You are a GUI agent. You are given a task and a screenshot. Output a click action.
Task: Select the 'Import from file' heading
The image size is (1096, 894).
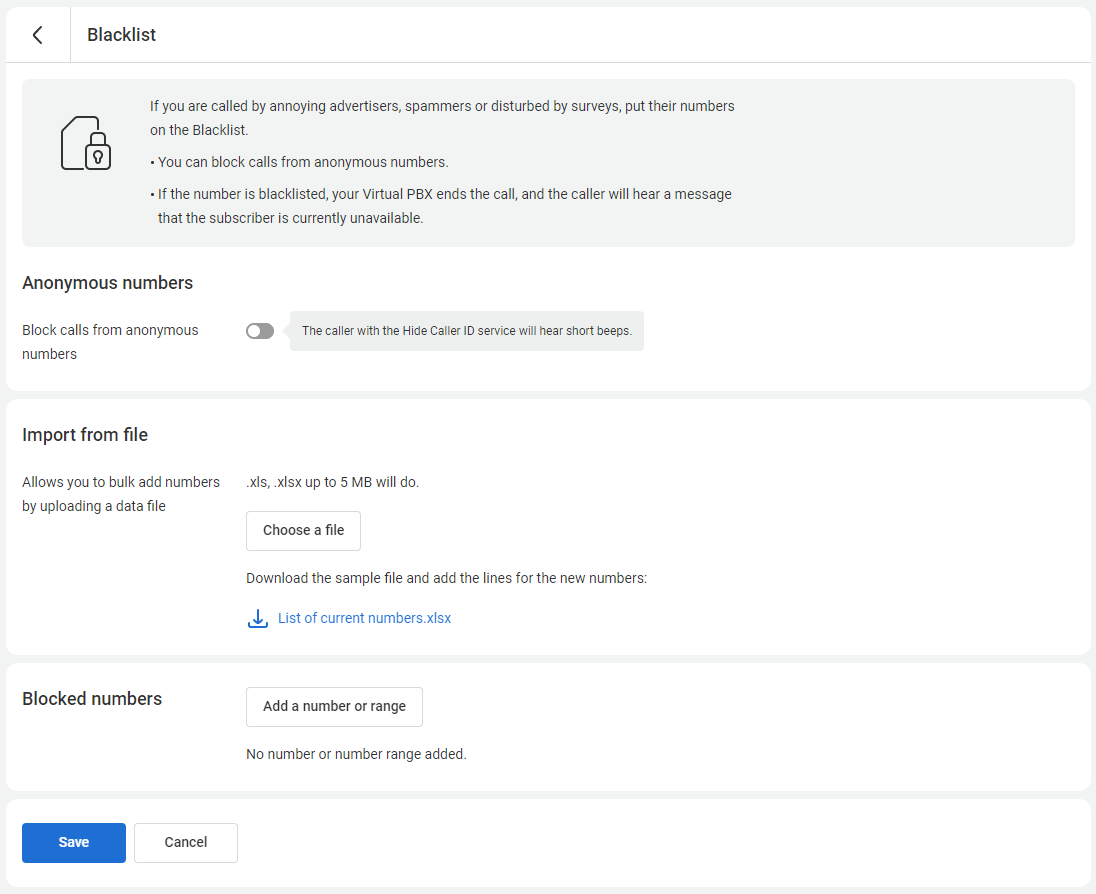pos(85,435)
